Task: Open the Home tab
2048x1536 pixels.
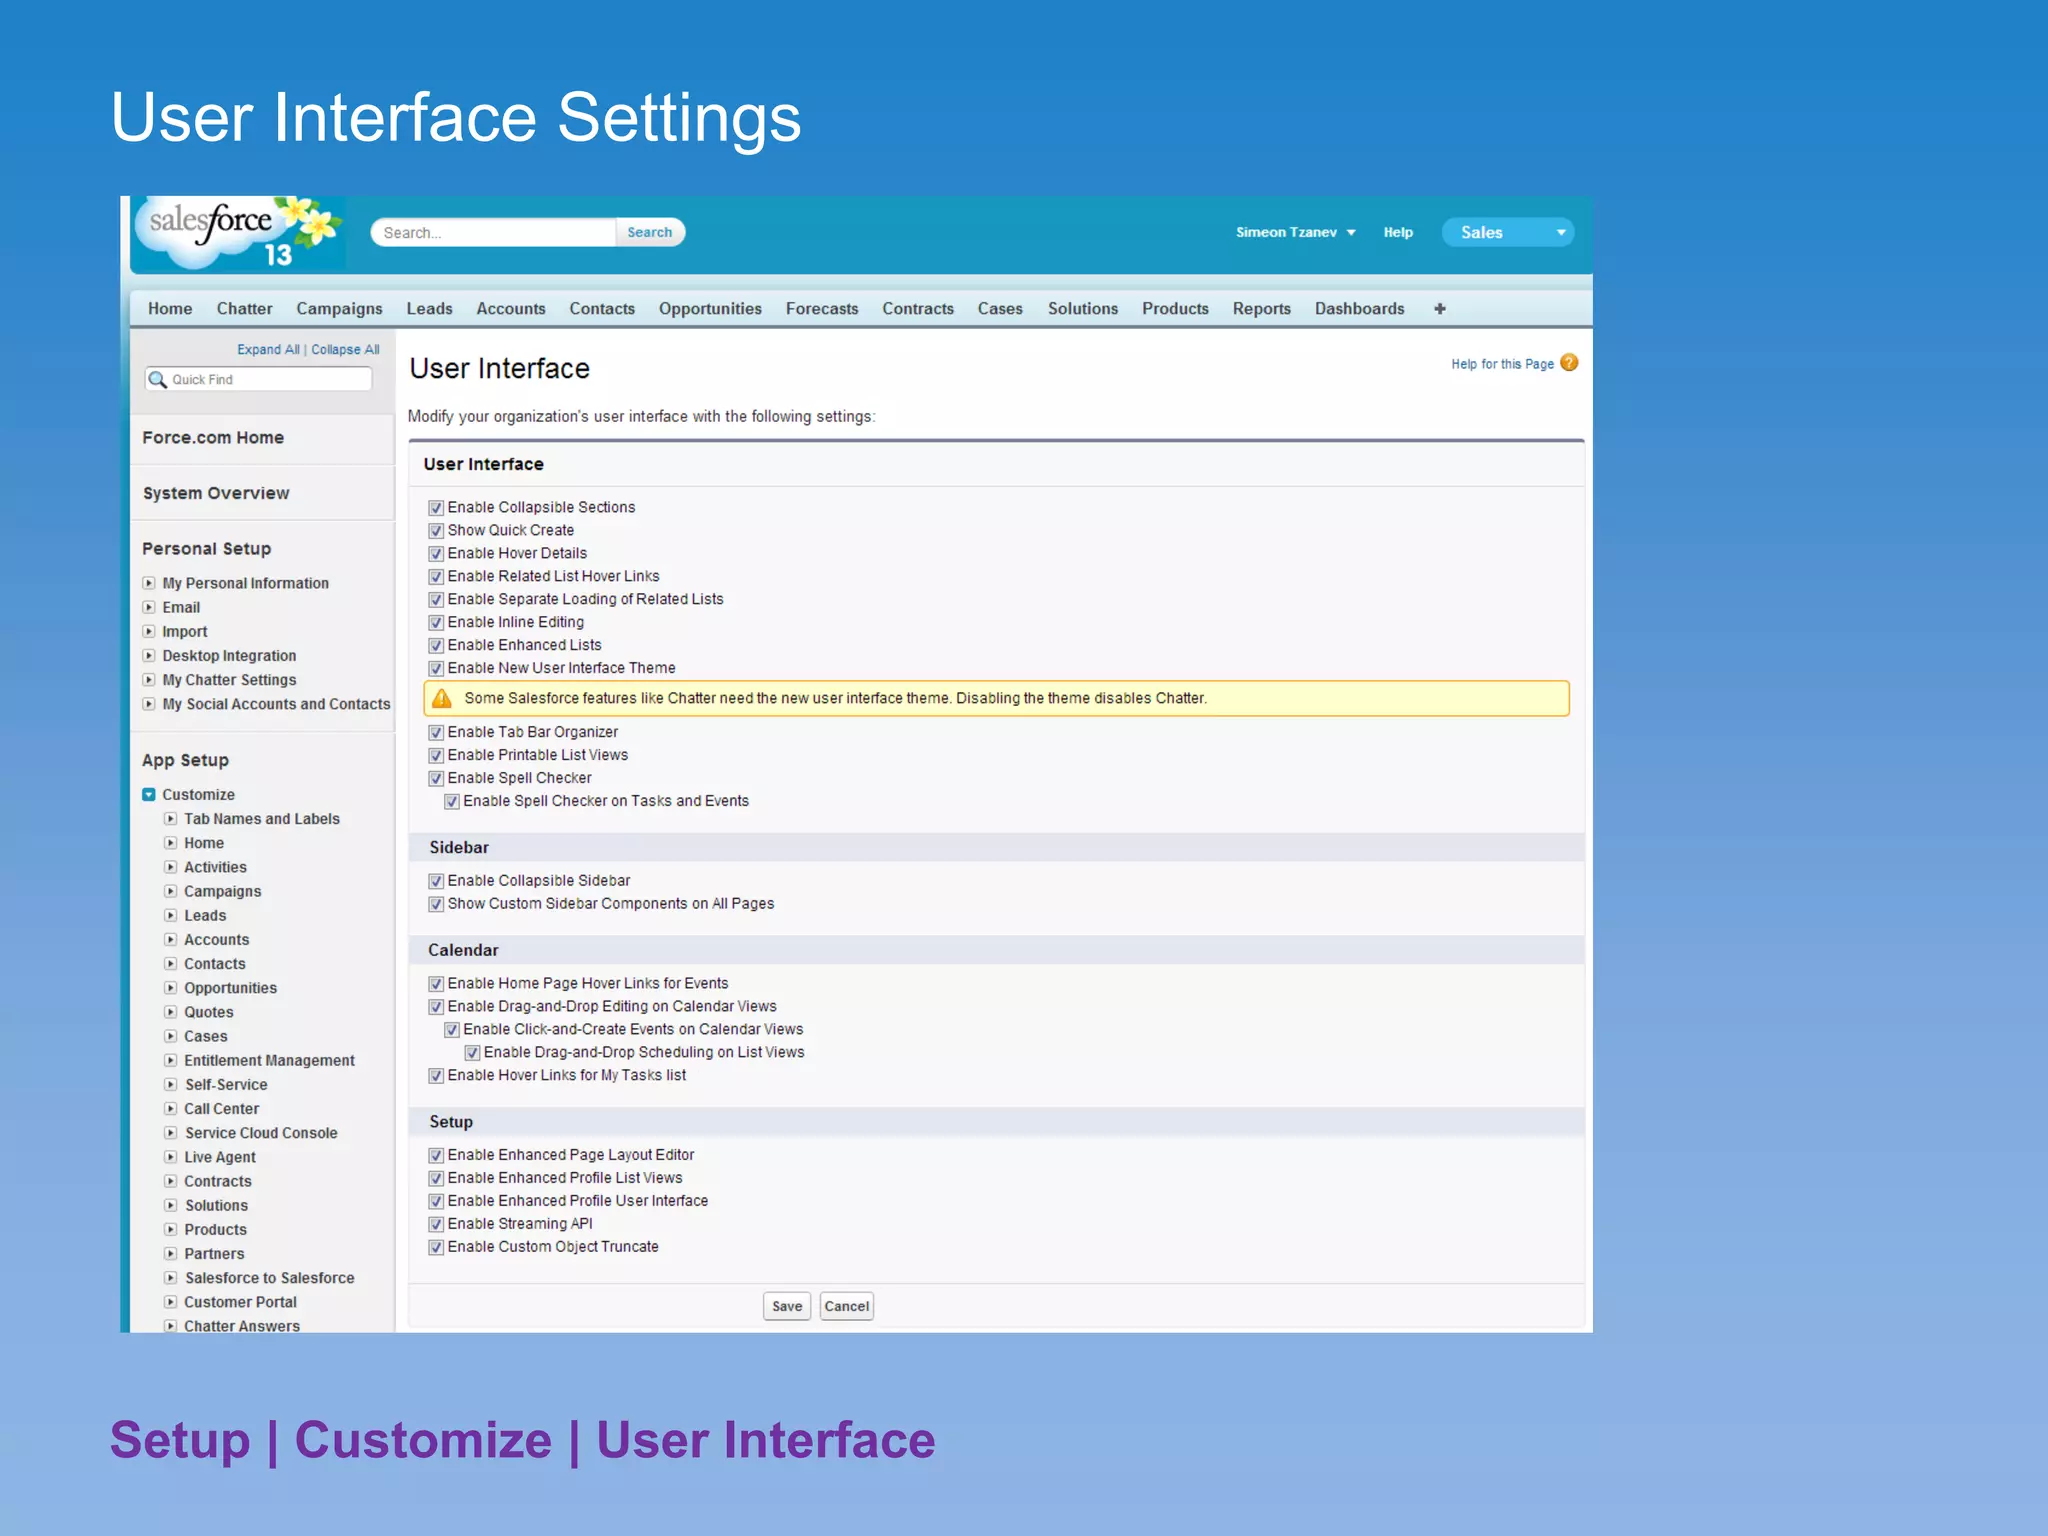Action: coord(170,309)
